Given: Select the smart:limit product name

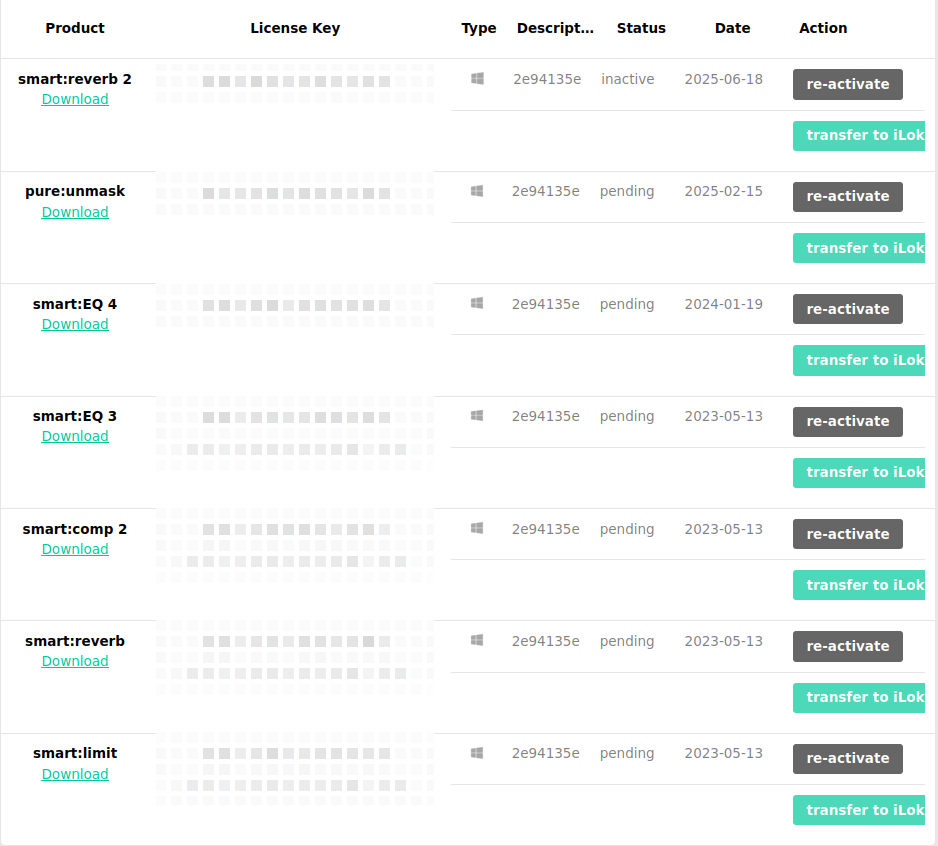Looking at the screenshot, I should click(75, 753).
